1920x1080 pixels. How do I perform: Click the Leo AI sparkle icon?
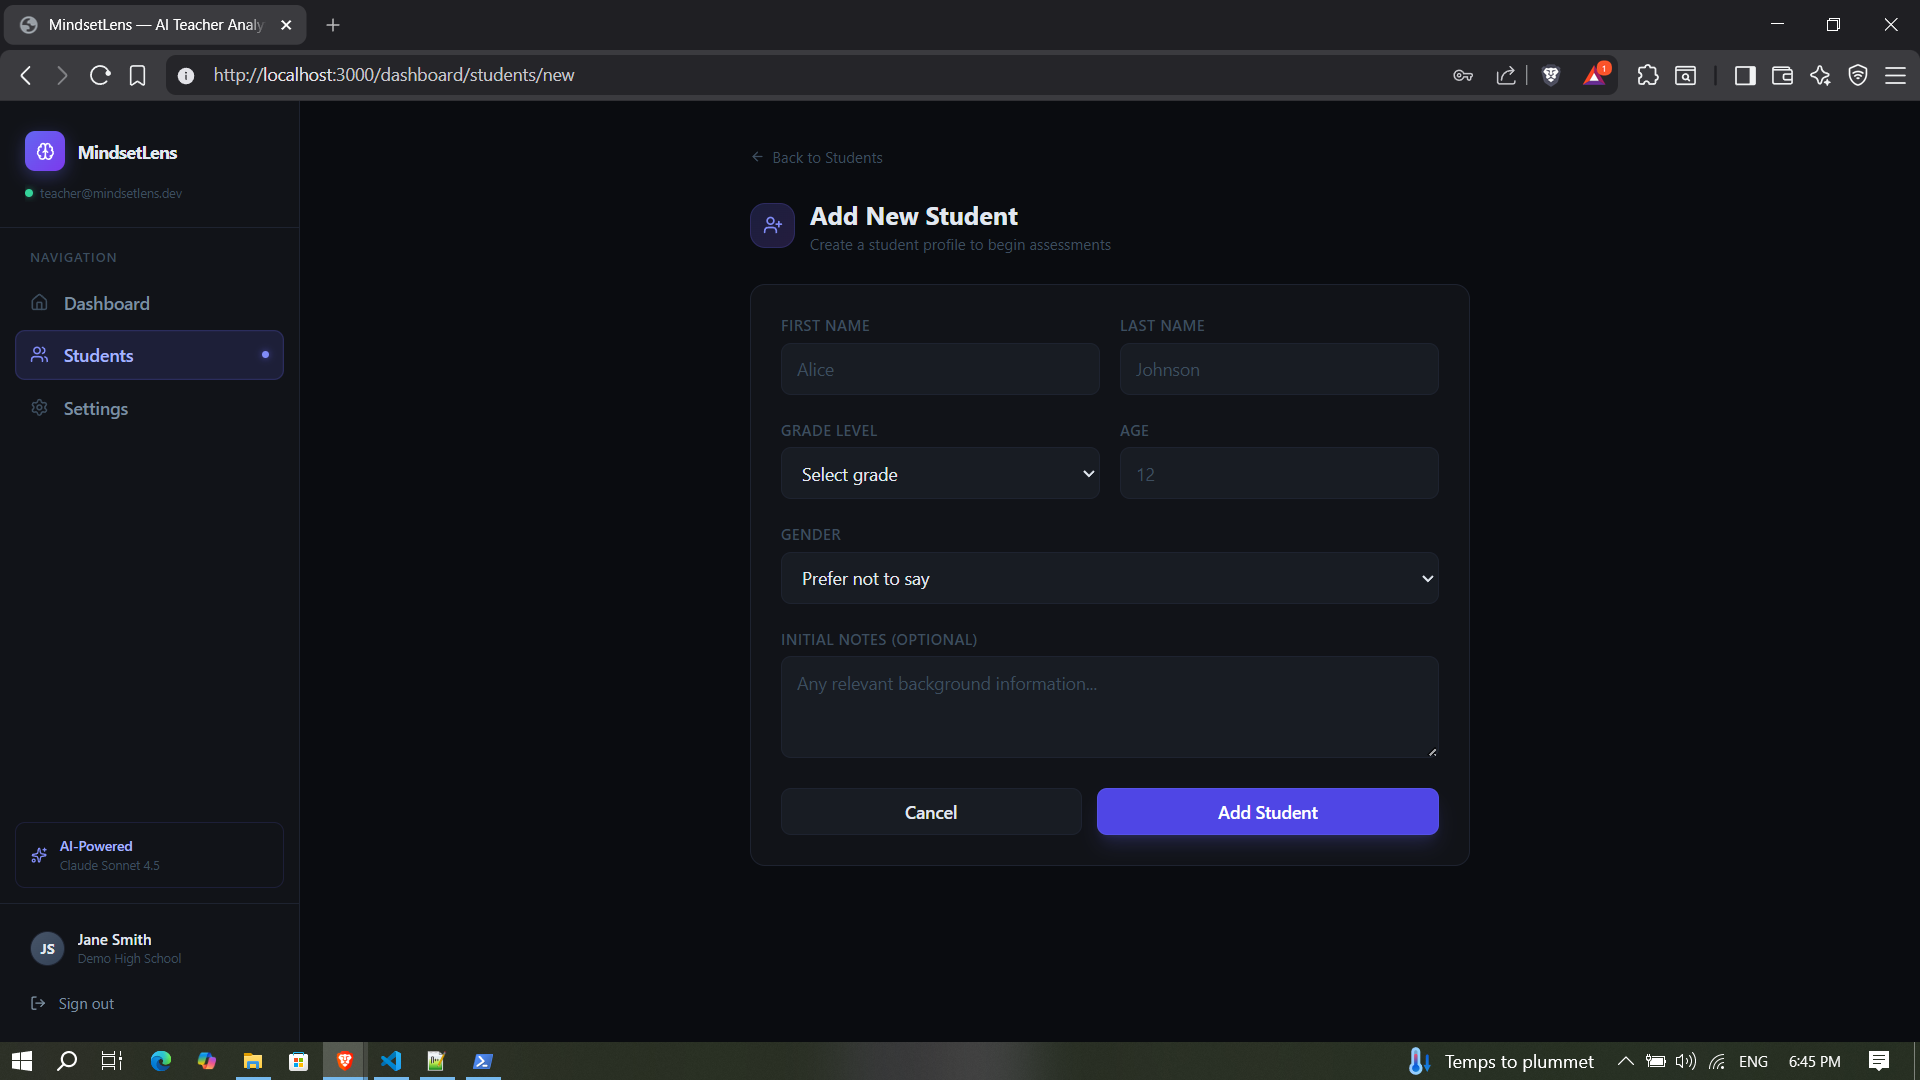(x=1820, y=75)
